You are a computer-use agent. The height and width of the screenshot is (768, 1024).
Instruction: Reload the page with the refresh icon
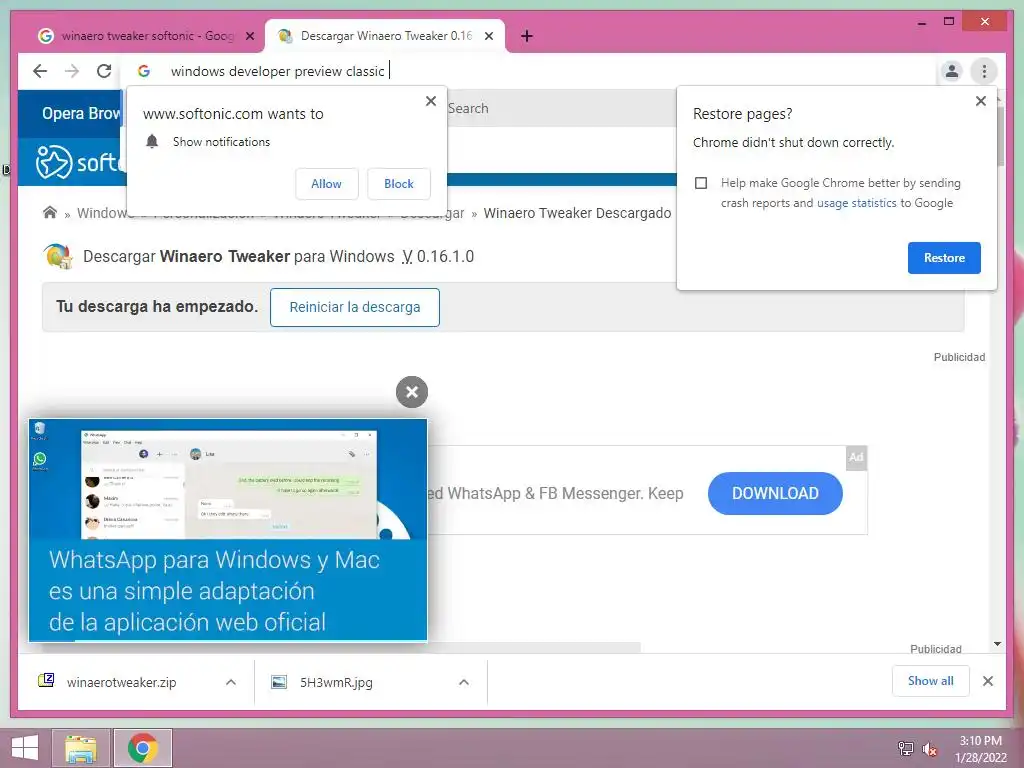pyautogui.click(x=104, y=71)
